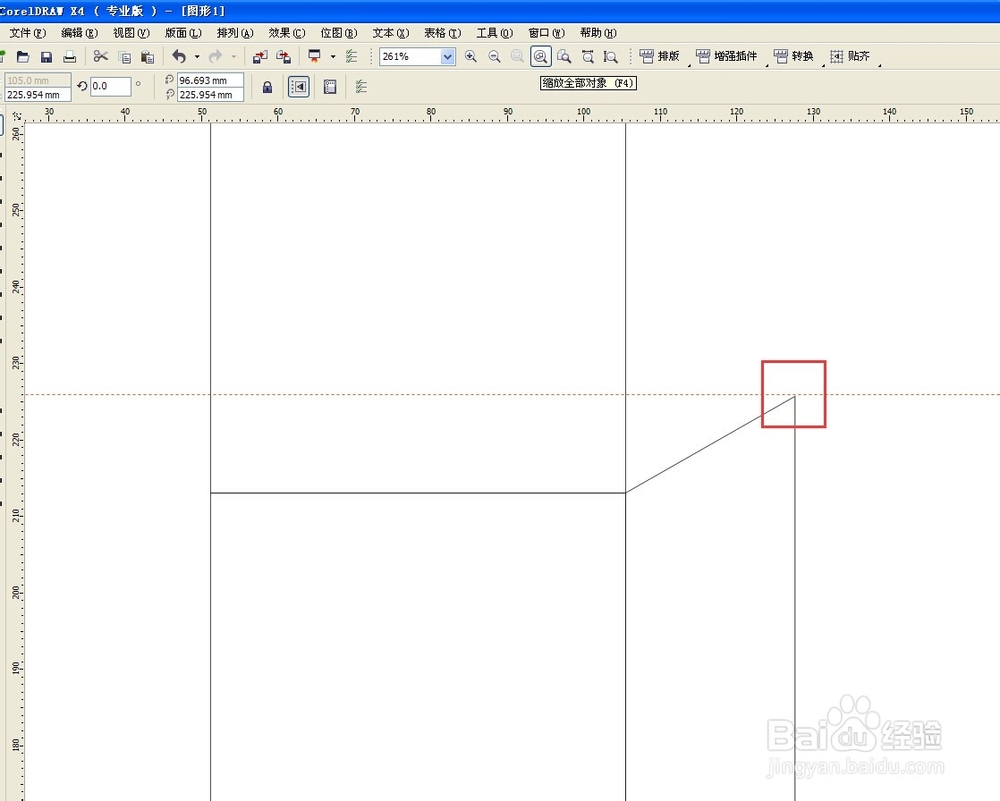Image resolution: width=1000 pixels, height=801 pixels.
Task: Open the 视图 (View) menu
Action: point(131,33)
